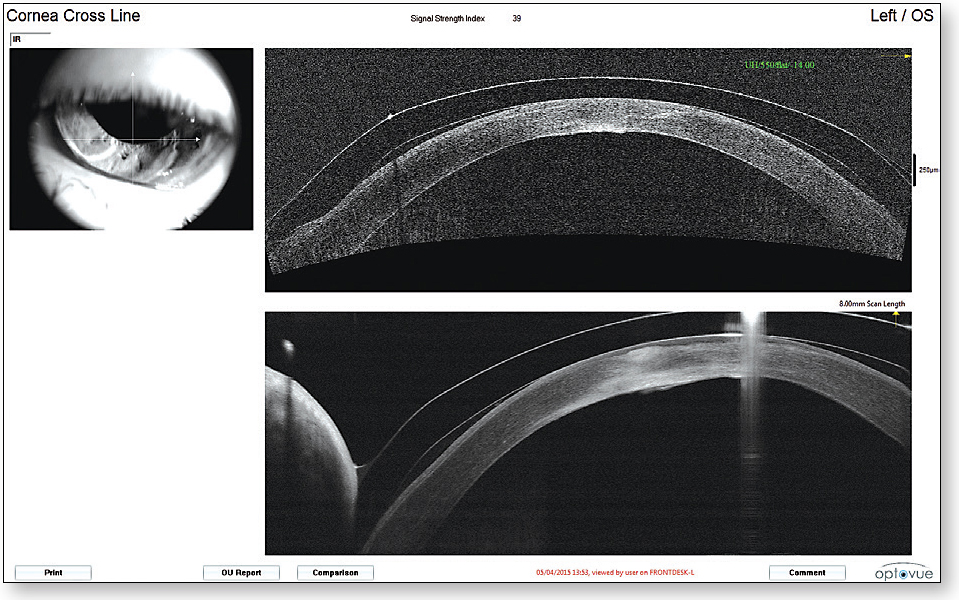Toggle the IR view label
Screen dimensions: 959x600
click(18, 39)
